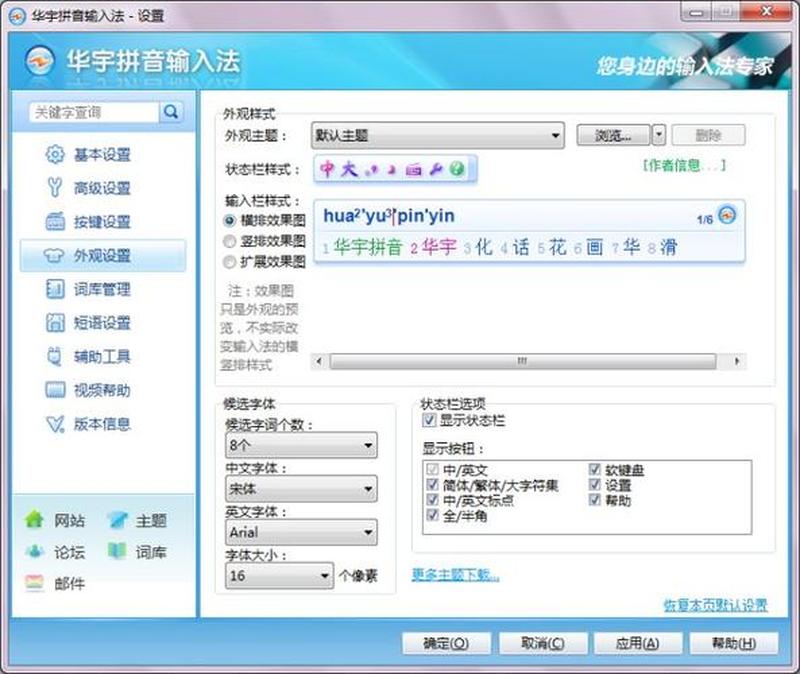Open the 英文字体 Arial dropdown

click(301, 532)
